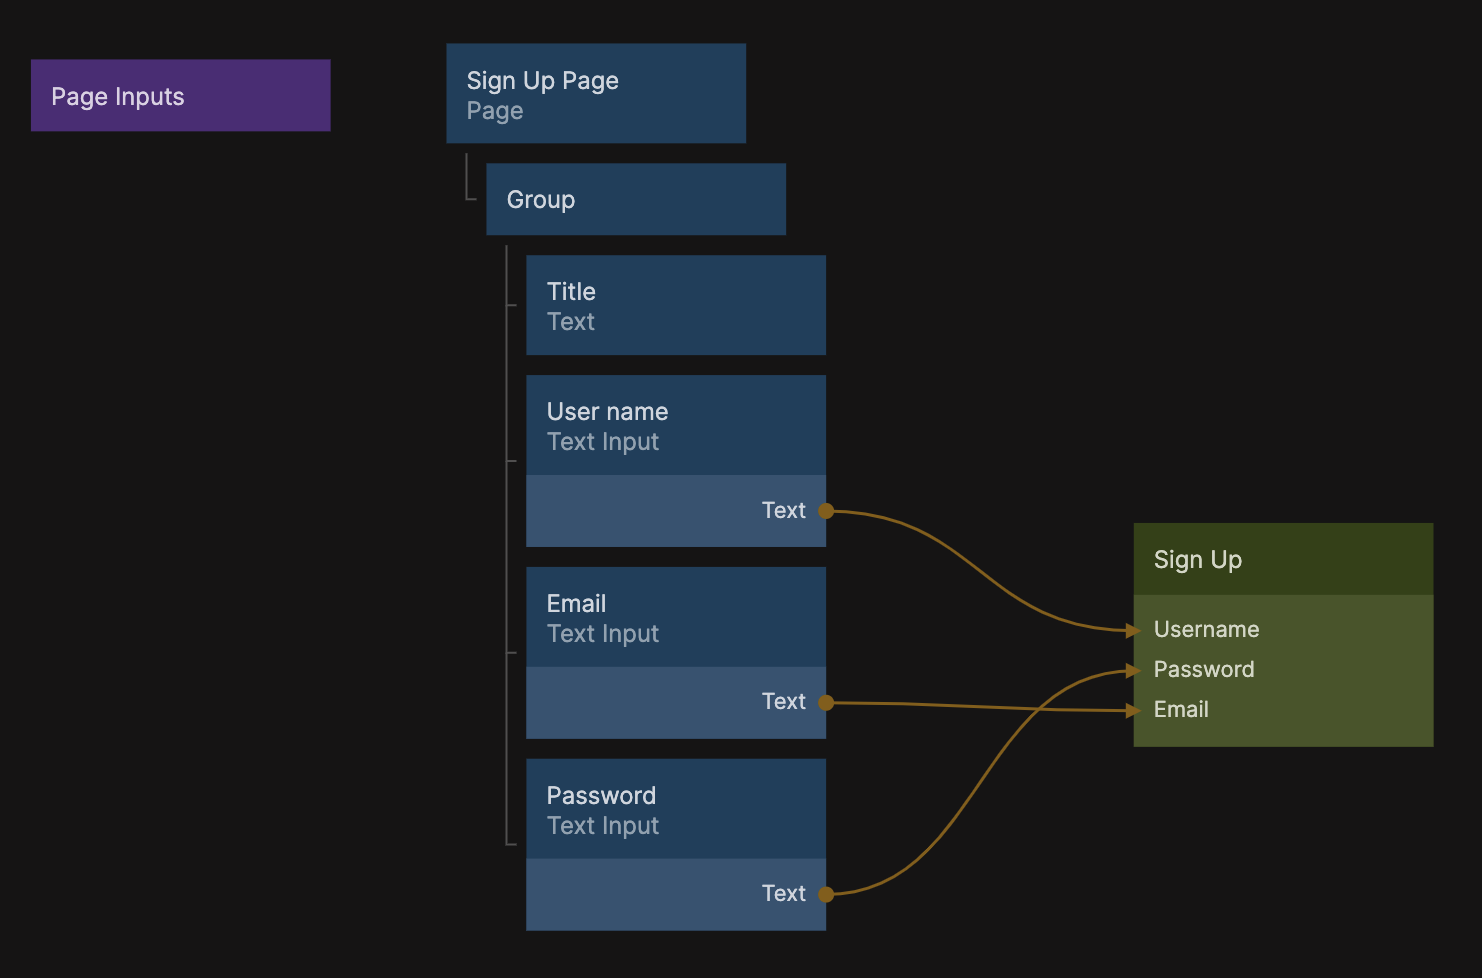Select the Group node in hierarchy

click(x=635, y=200)
